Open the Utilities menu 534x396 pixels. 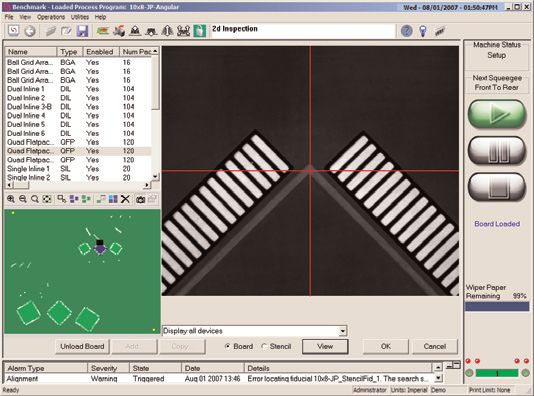click(x=80, y=17)
